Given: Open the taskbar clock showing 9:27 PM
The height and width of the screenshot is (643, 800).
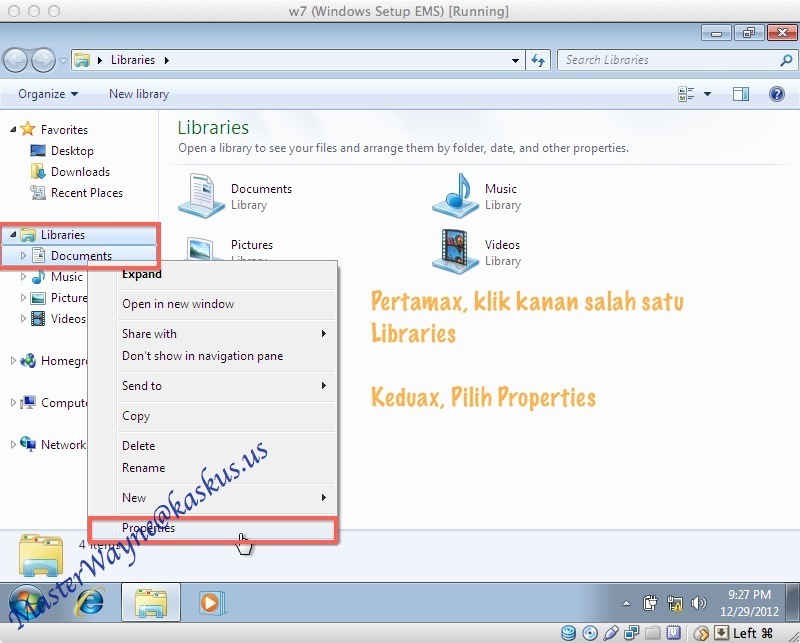Looking at the screenshot, I should pyautogui.click(x=749, y=603).
